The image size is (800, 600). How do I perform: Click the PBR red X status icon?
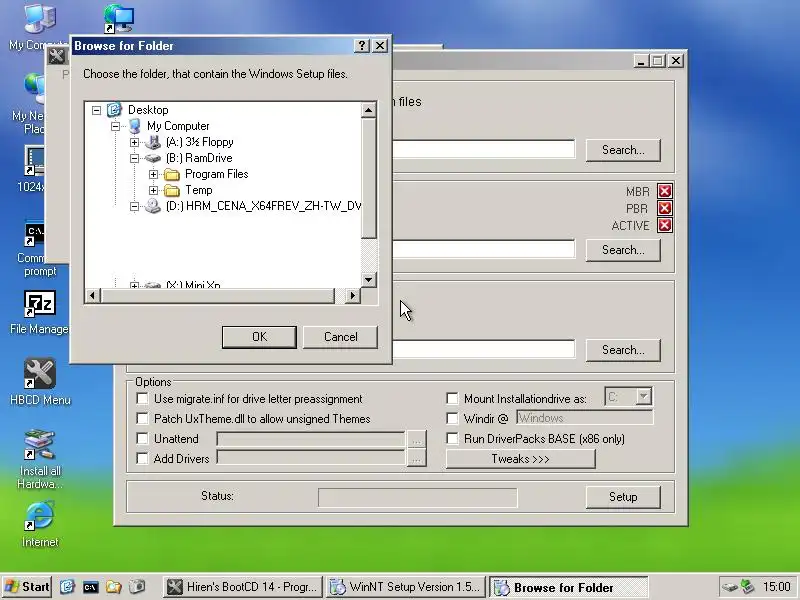[664, 208]
